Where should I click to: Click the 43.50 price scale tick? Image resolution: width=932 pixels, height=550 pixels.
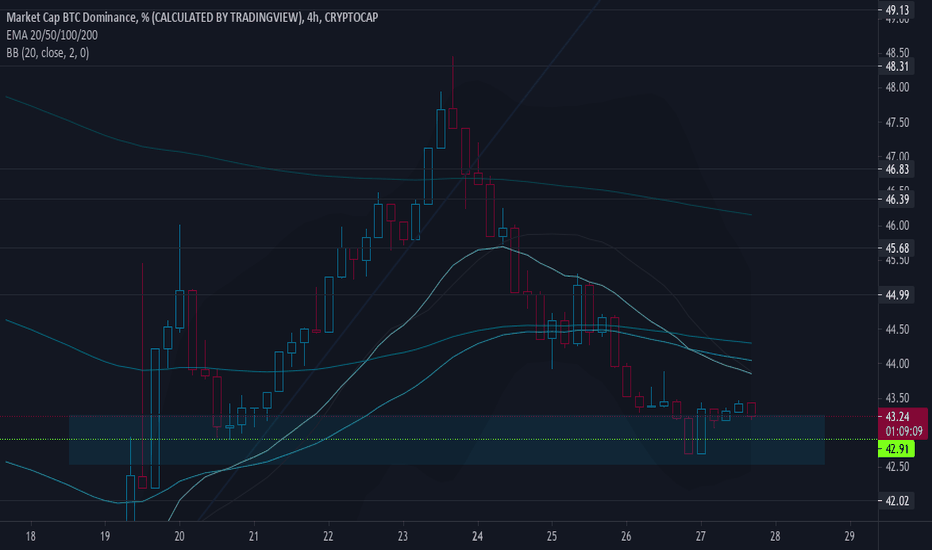tap(897, 398)
